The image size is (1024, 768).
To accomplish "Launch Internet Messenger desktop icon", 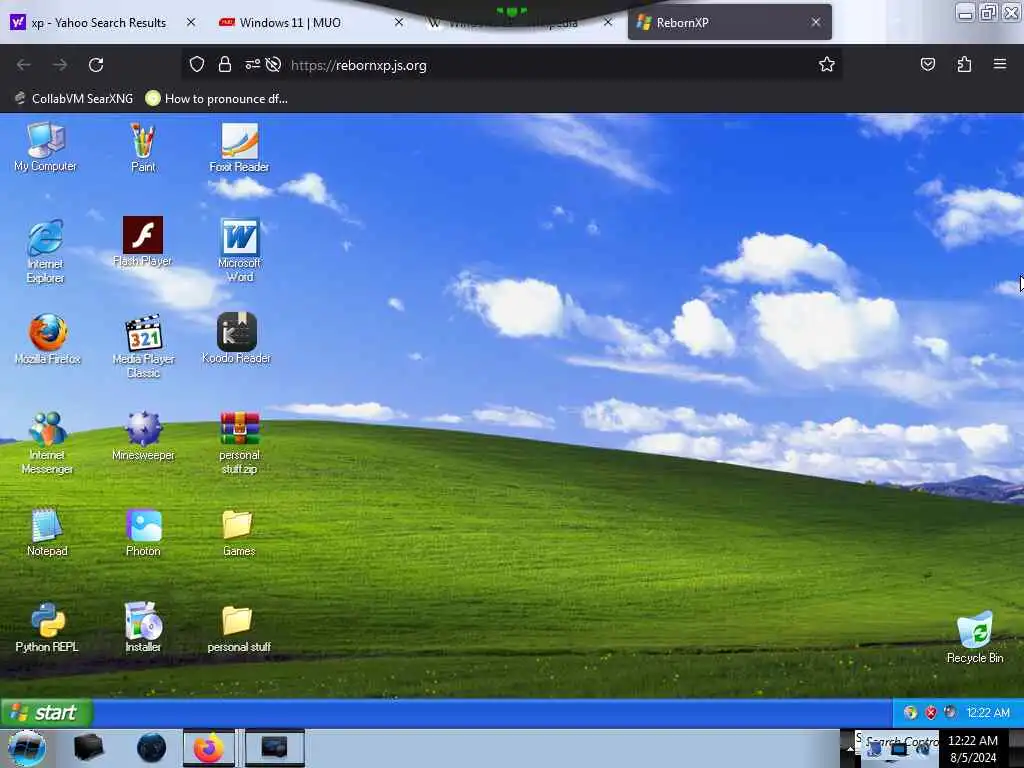I will [47, 443].
